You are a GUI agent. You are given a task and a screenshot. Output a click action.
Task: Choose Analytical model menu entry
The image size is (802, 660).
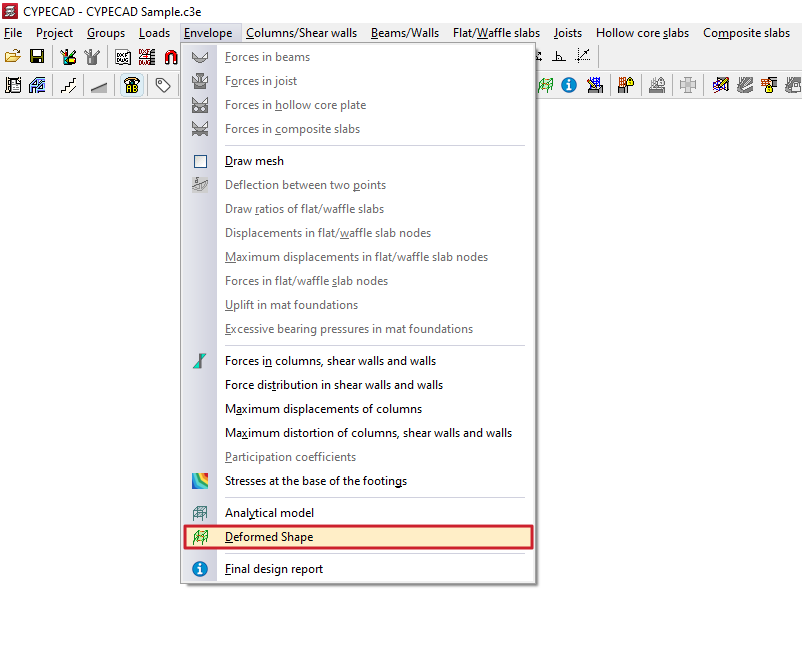[358, 513]
